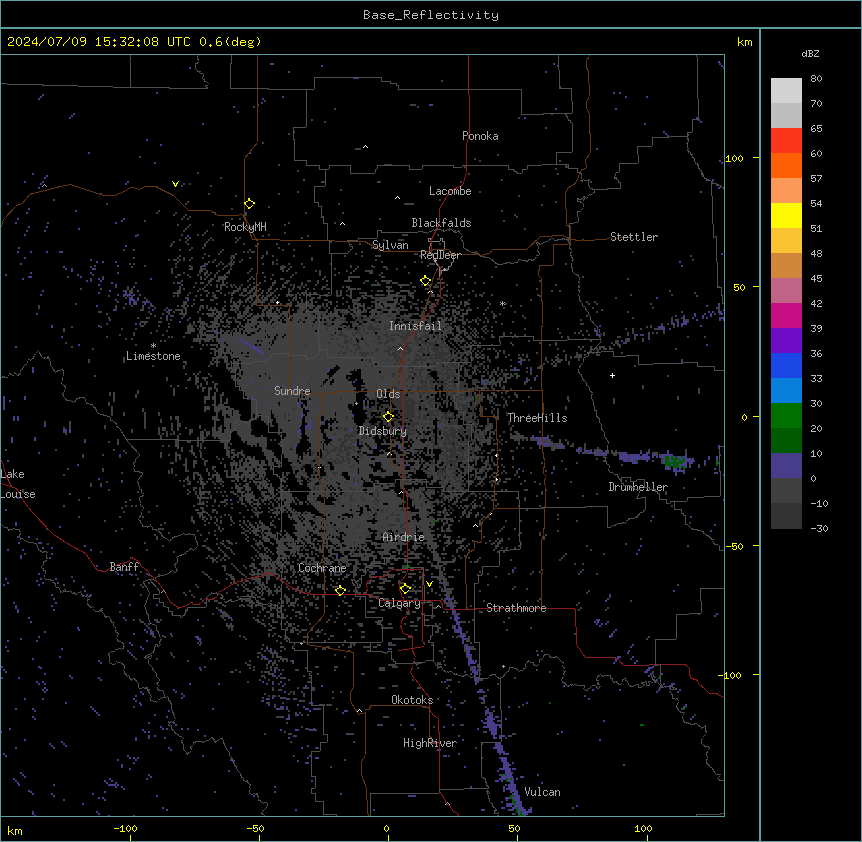Click the dBZ legend heading
The height and width of the screenshot is (842, 862).
pyautogui.click(x=810, y=53)
